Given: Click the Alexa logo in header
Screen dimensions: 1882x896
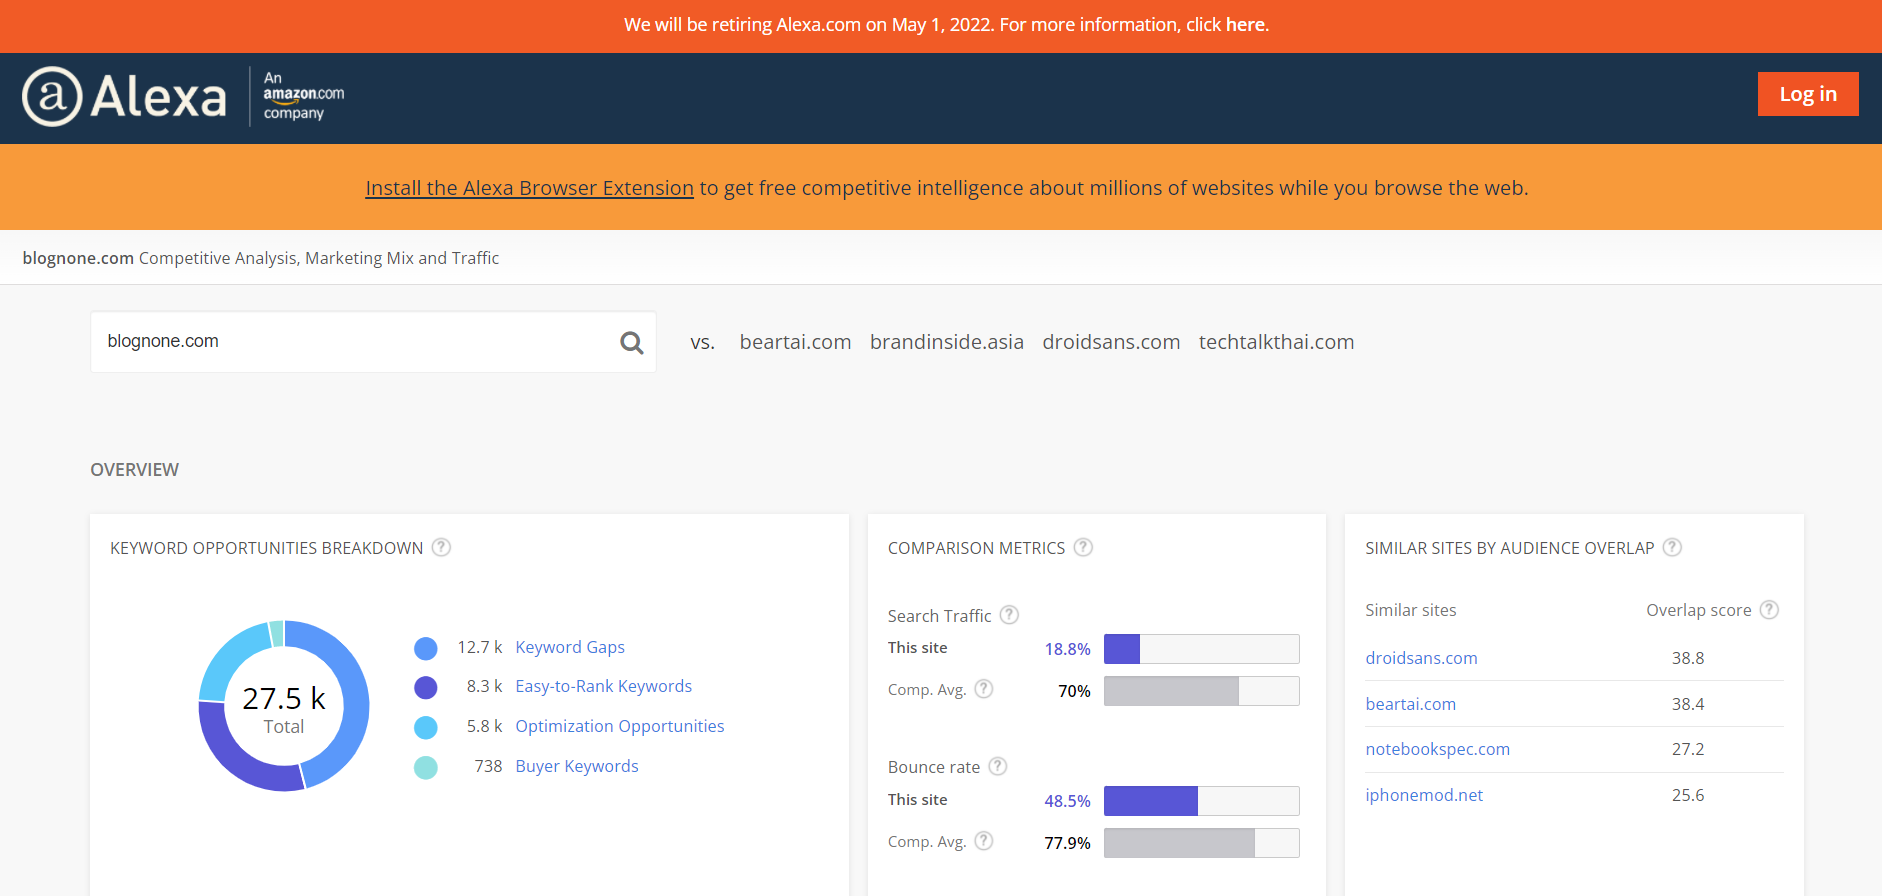Looking at the screenshot, I should 124,97.
